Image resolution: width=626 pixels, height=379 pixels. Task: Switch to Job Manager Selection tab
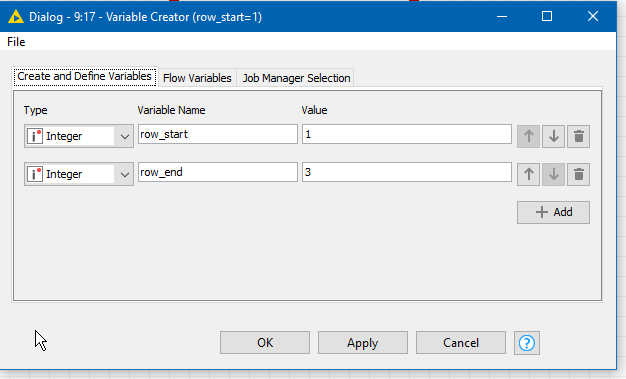pyautogui.click(x=296, y=78)
